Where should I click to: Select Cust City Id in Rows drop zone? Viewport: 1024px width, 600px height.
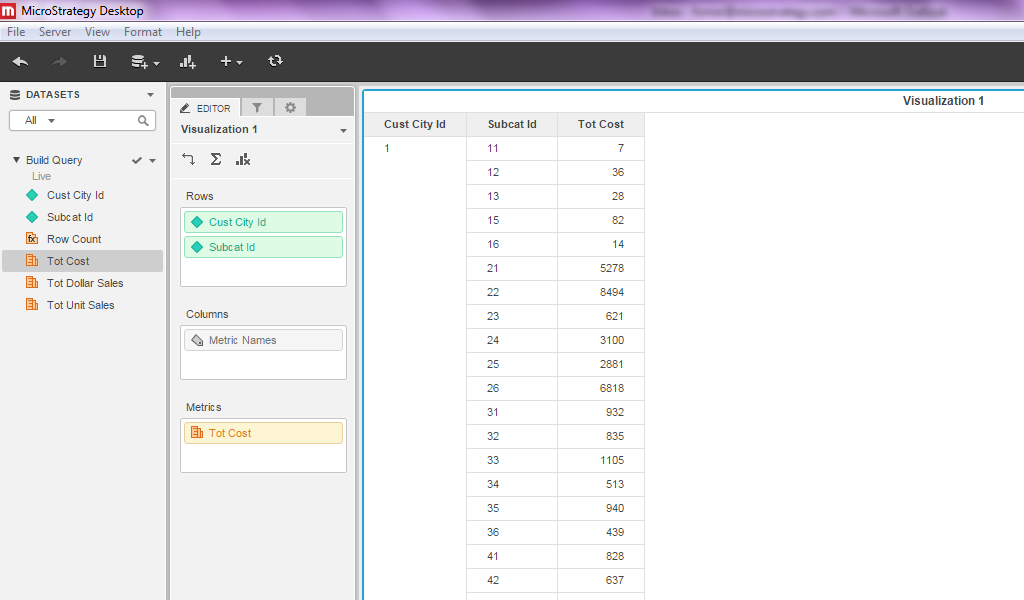click(x=263, y=222)
